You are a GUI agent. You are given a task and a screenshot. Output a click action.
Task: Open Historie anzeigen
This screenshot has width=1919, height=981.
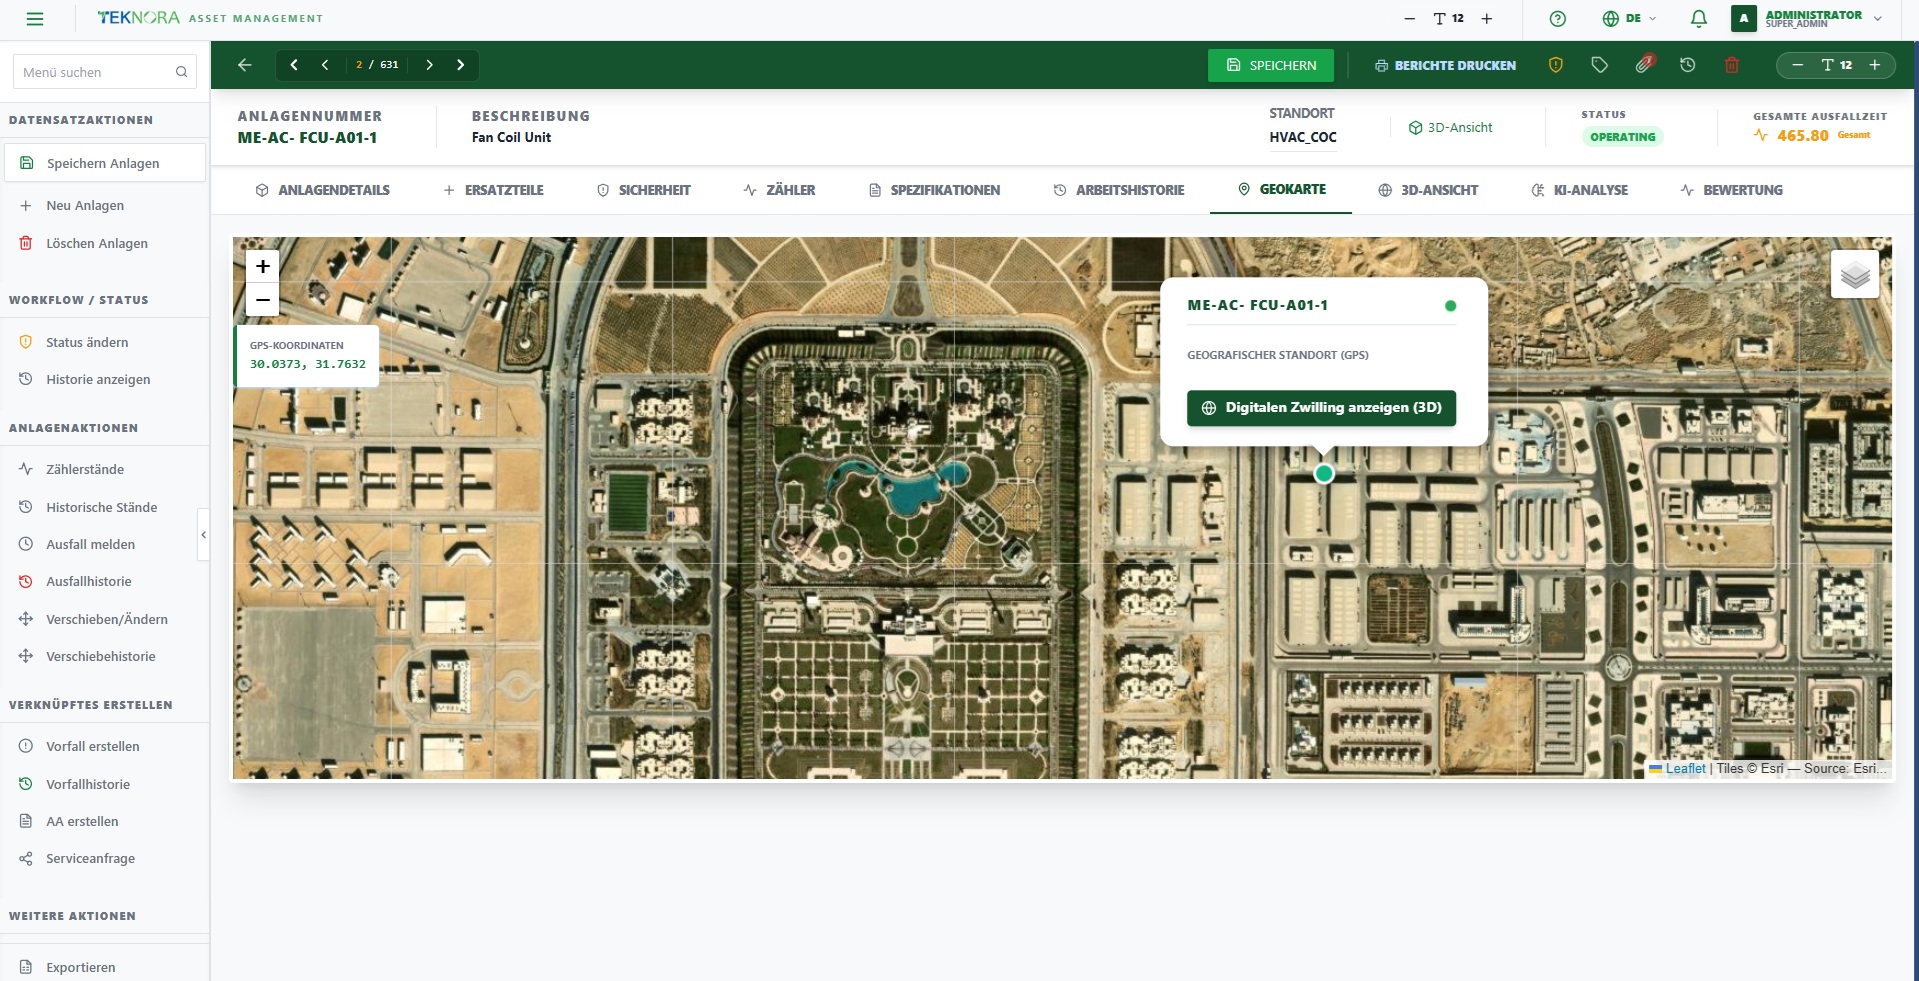click(x=104, y=379)
